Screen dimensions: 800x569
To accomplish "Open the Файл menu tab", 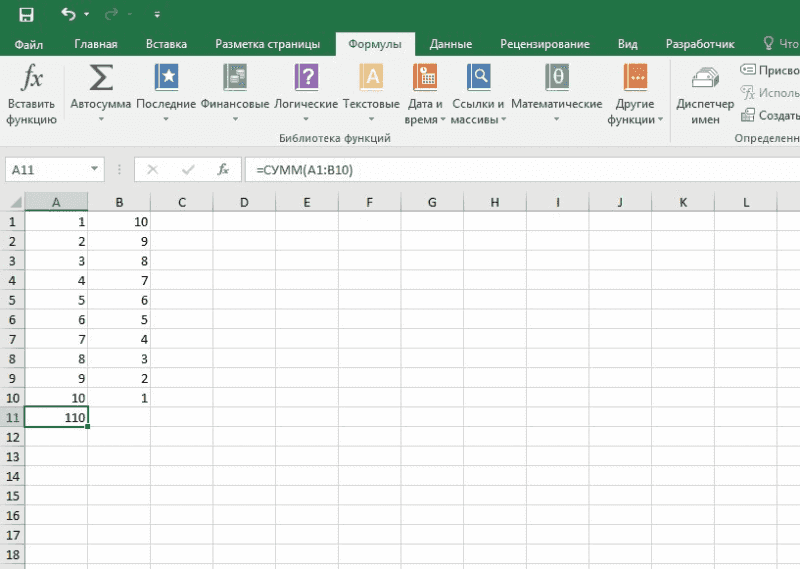I will pos(29,44).
